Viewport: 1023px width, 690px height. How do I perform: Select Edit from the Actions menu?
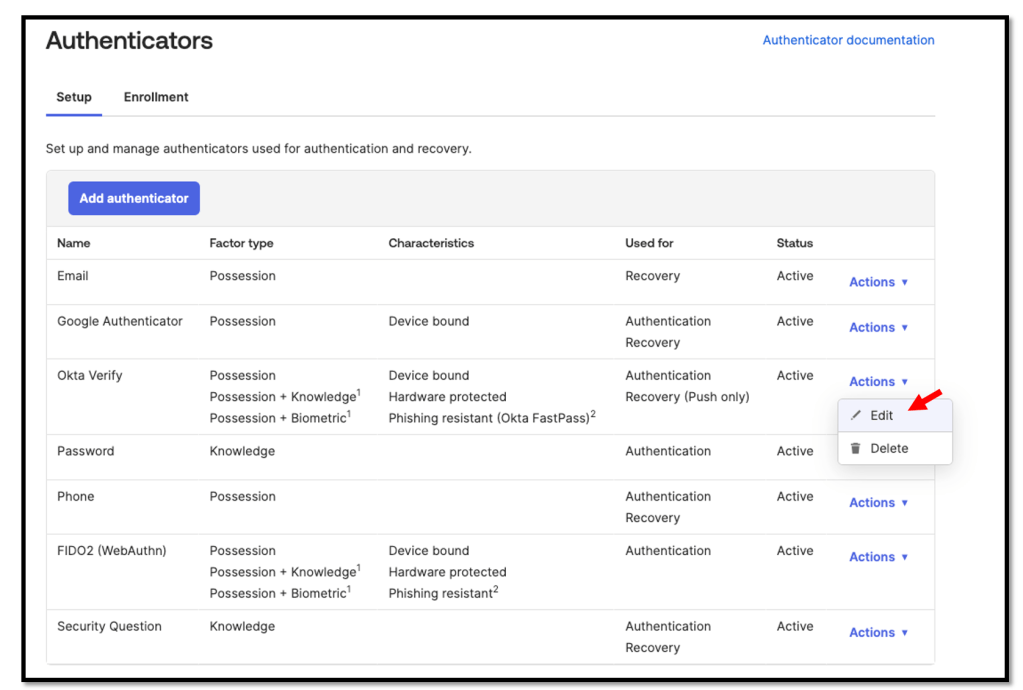point(881,416)
